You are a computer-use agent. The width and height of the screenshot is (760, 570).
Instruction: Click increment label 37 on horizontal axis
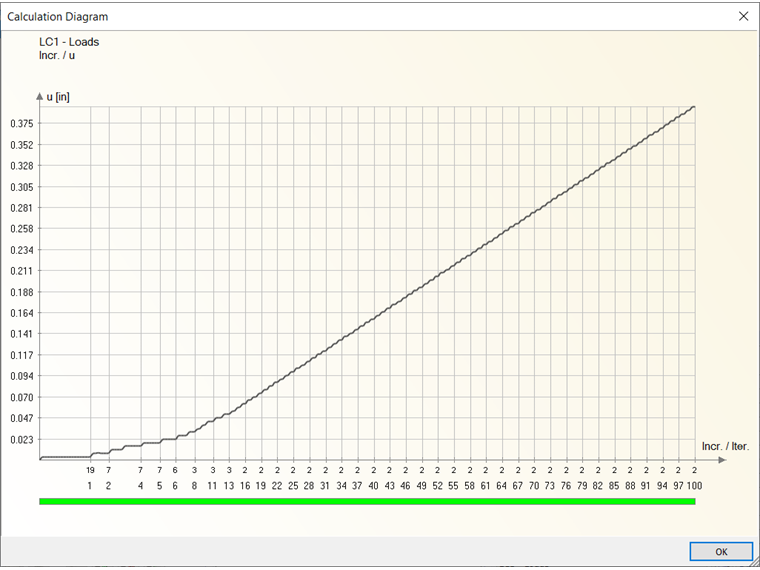pos(357,486)
